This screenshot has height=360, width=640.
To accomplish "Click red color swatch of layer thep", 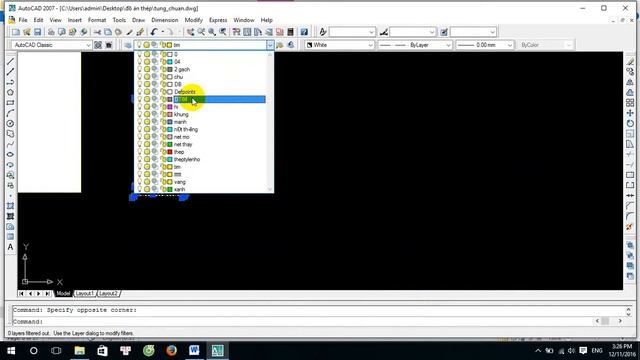I will coord(170,152).
